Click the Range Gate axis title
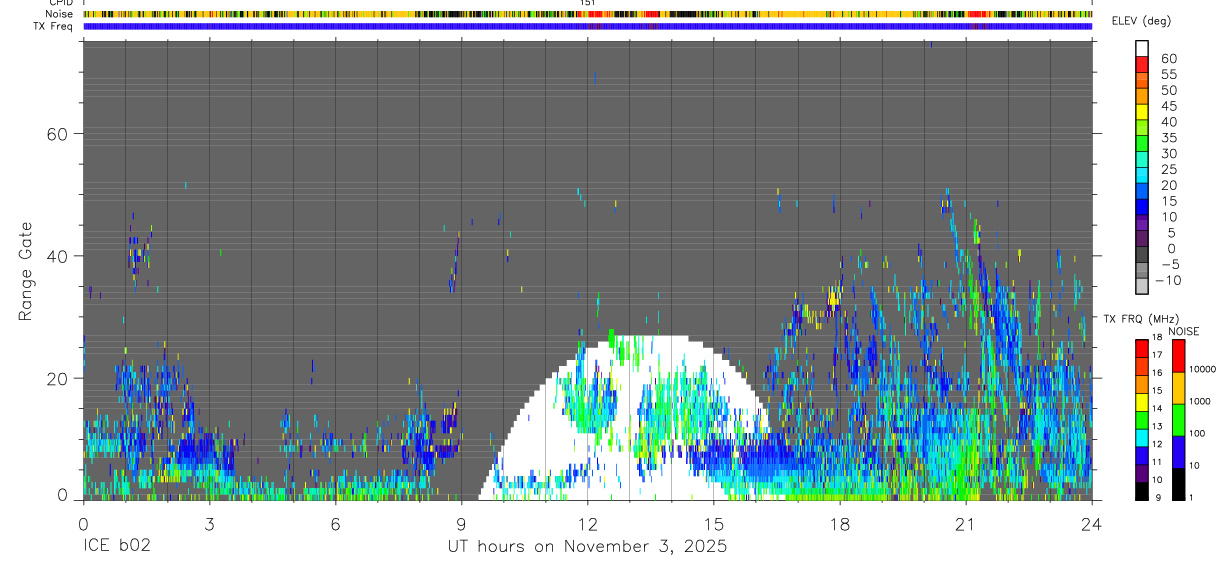The image size is (1228, 567). point(27,272)
